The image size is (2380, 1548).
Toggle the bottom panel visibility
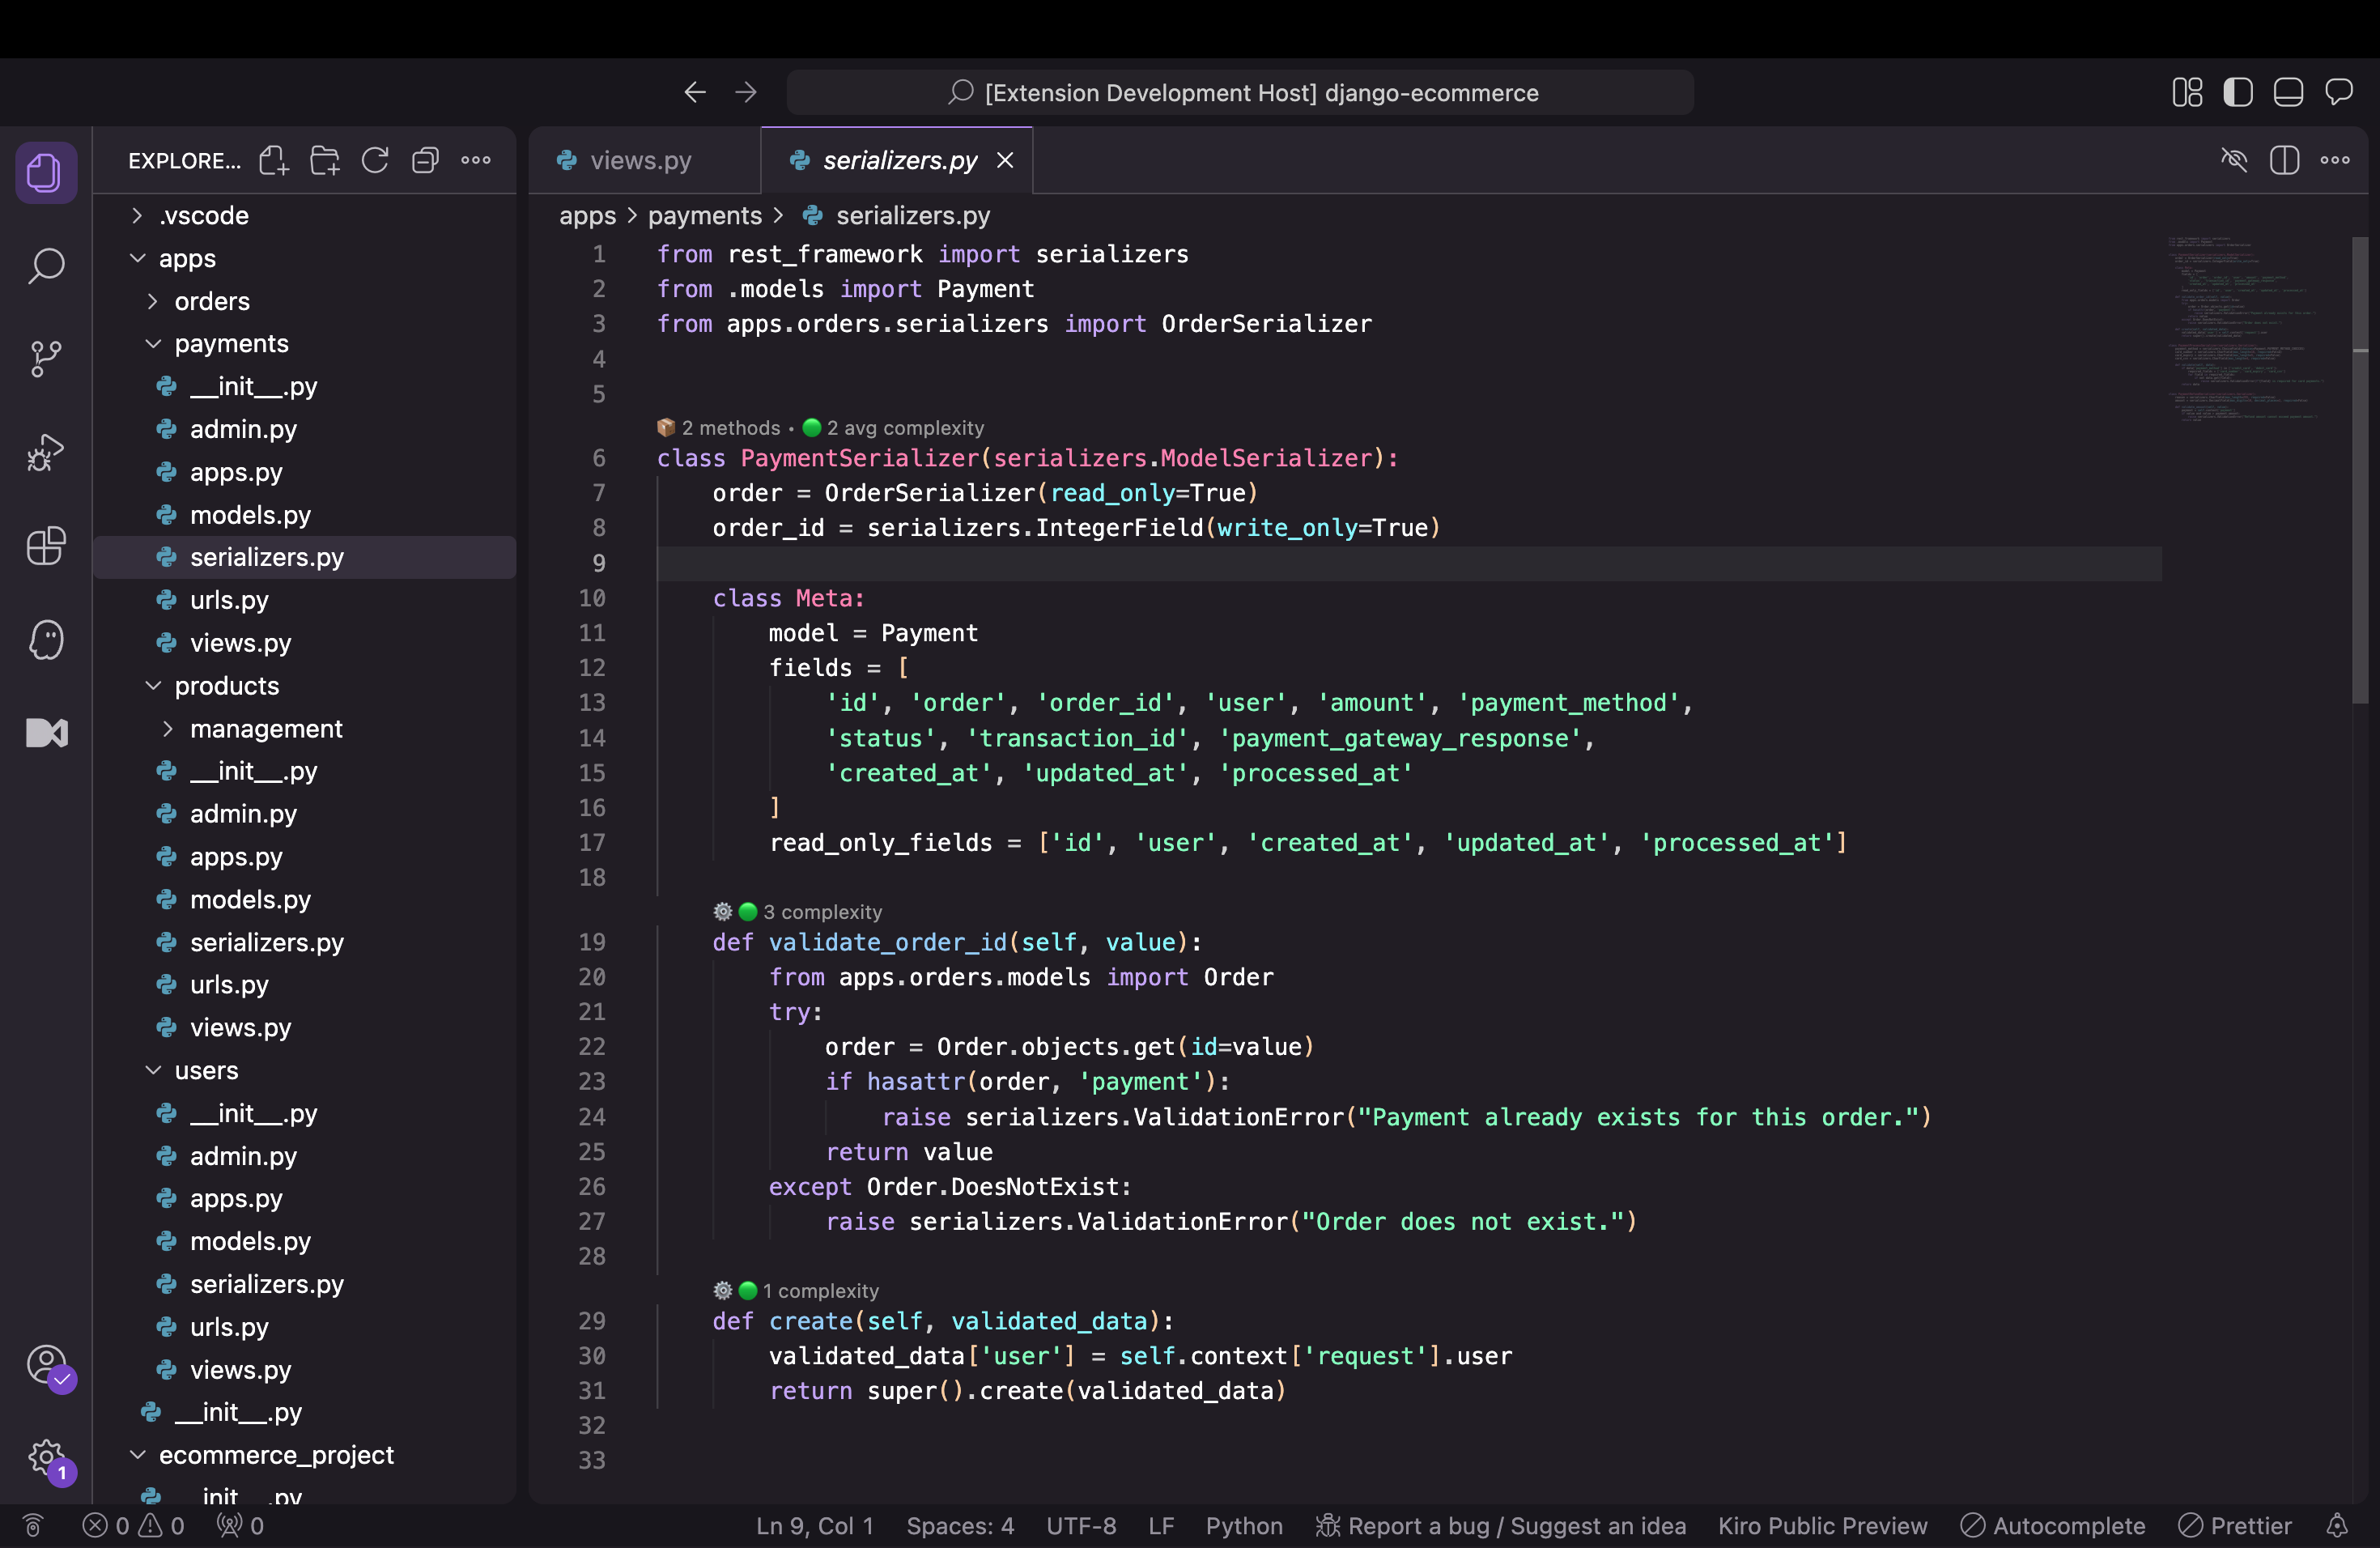(x=2288, y=93)
